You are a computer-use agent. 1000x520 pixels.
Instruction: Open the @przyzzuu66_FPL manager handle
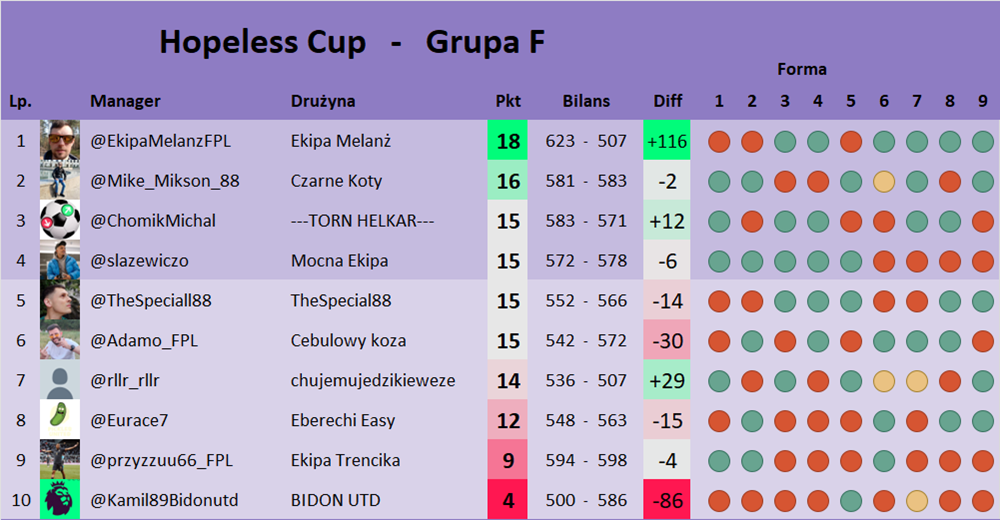click(161, 460)
